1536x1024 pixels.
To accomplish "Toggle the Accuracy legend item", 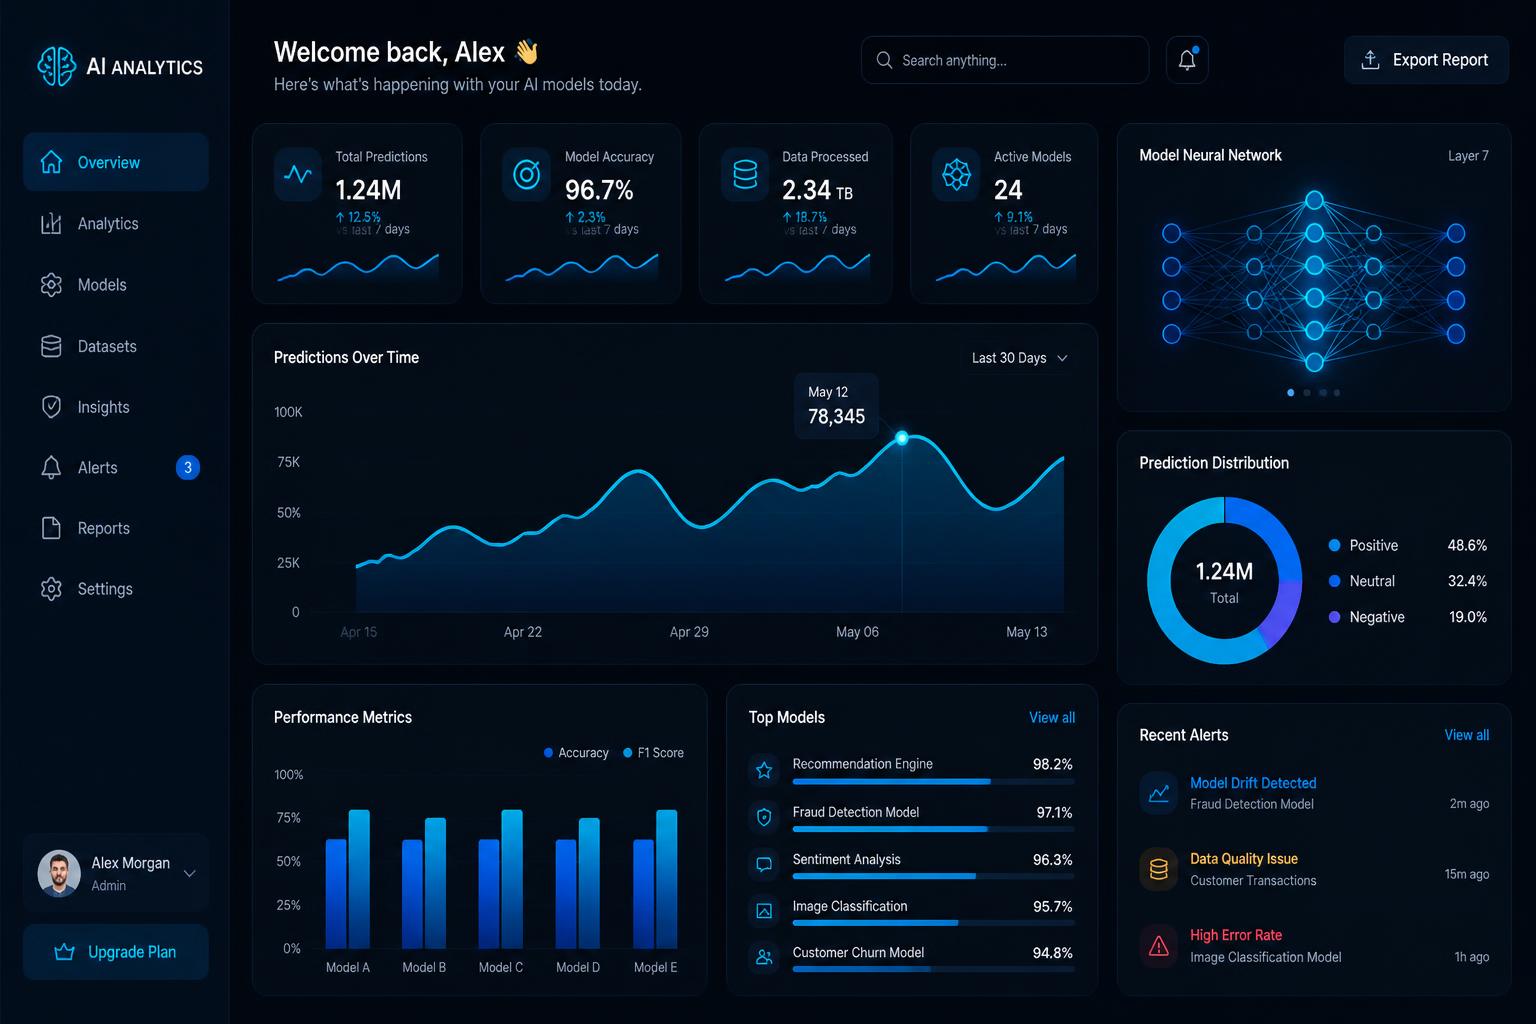I will click(x=576, y=753).
